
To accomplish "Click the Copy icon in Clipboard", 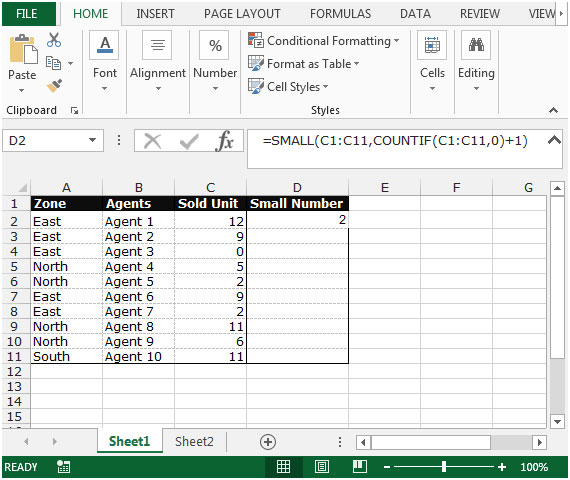I will coord(53,63).
